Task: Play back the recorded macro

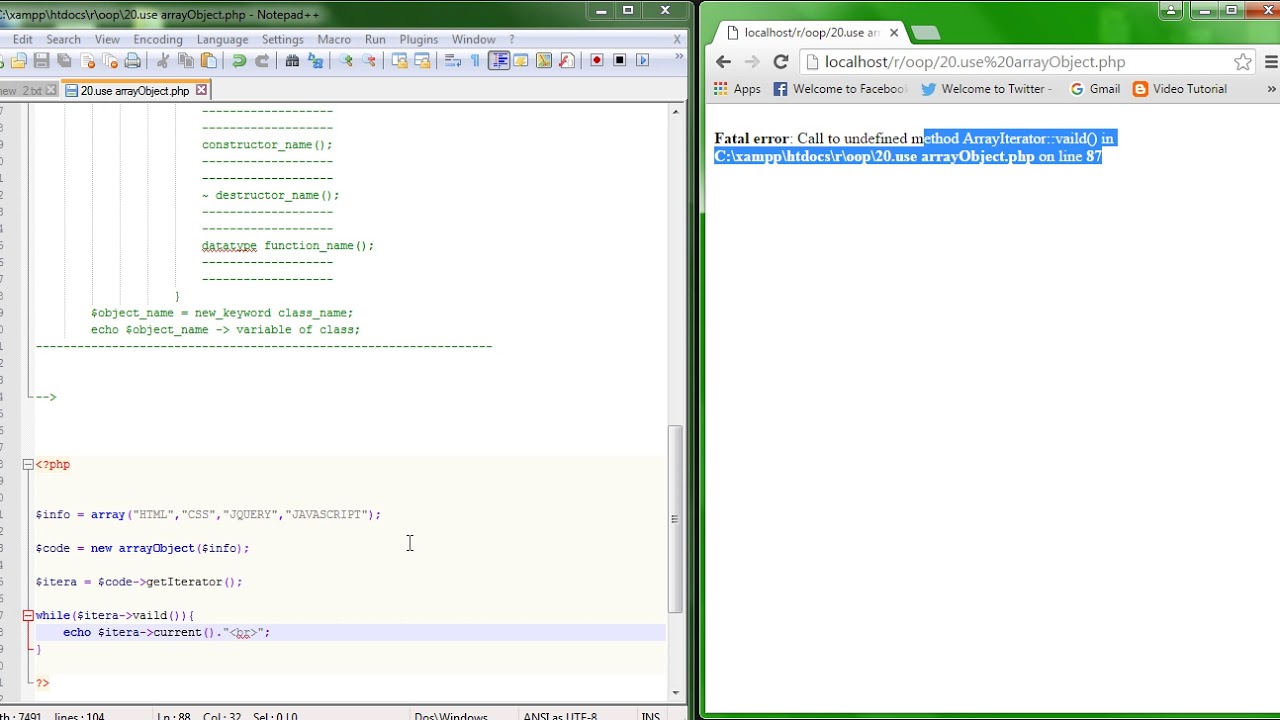Action: click(x=642, y=60)
